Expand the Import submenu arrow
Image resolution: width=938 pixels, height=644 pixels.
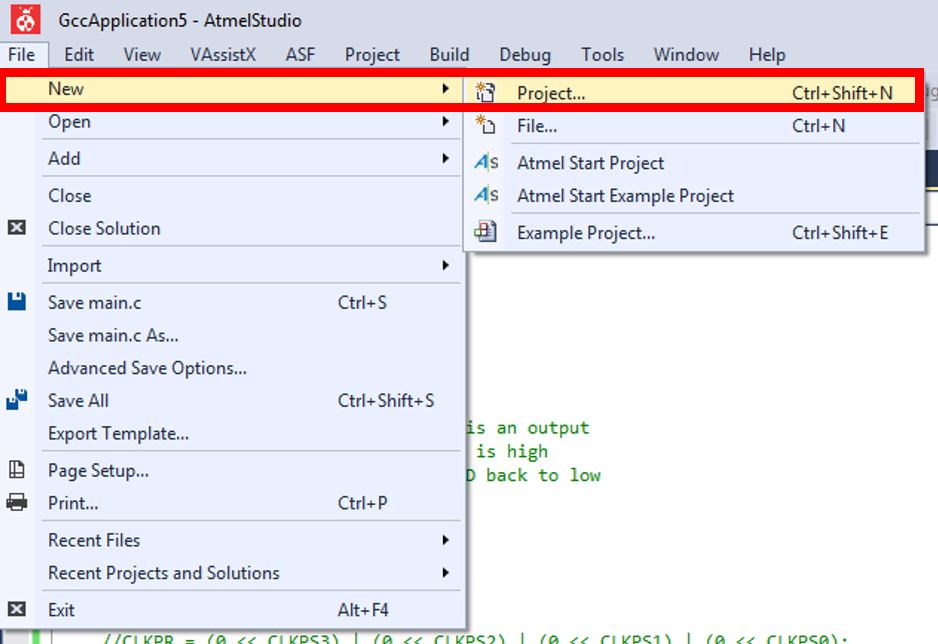click(445, 265)
